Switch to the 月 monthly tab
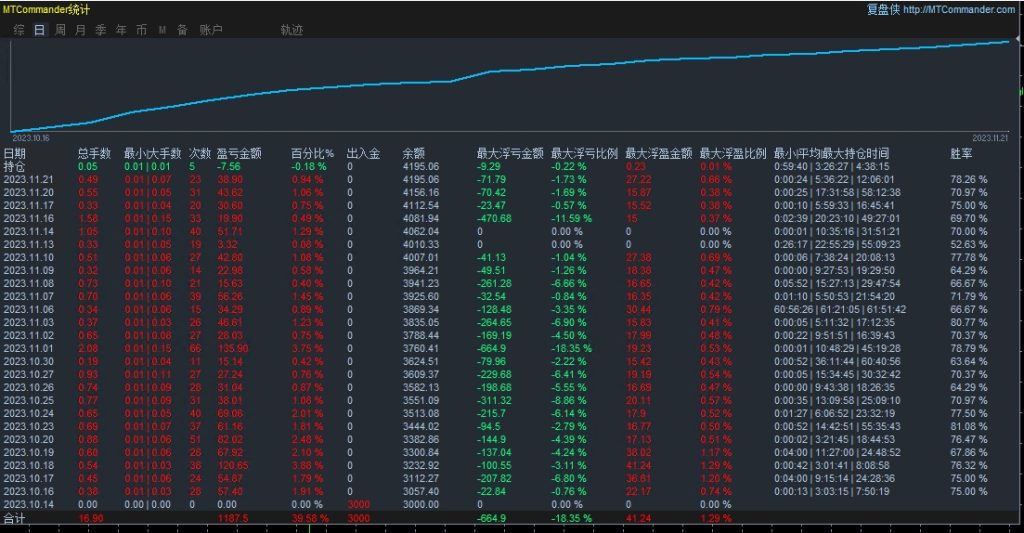The image size is (1024, 533). [x=80, y=30]
